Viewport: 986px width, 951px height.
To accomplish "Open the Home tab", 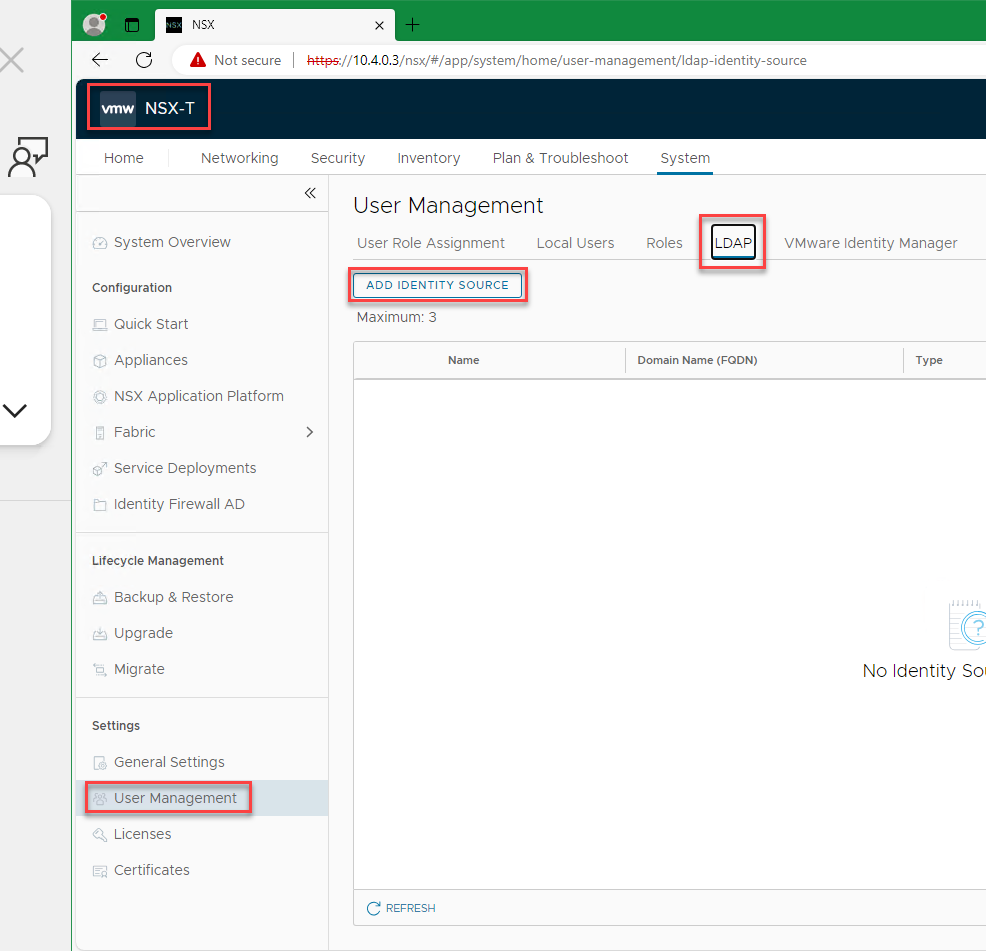I will click(123, 158).
